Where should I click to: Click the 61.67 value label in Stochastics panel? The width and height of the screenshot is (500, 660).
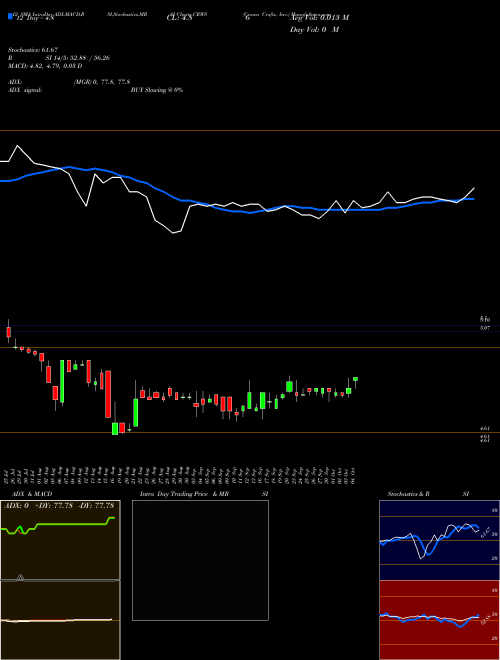(485, 532)
